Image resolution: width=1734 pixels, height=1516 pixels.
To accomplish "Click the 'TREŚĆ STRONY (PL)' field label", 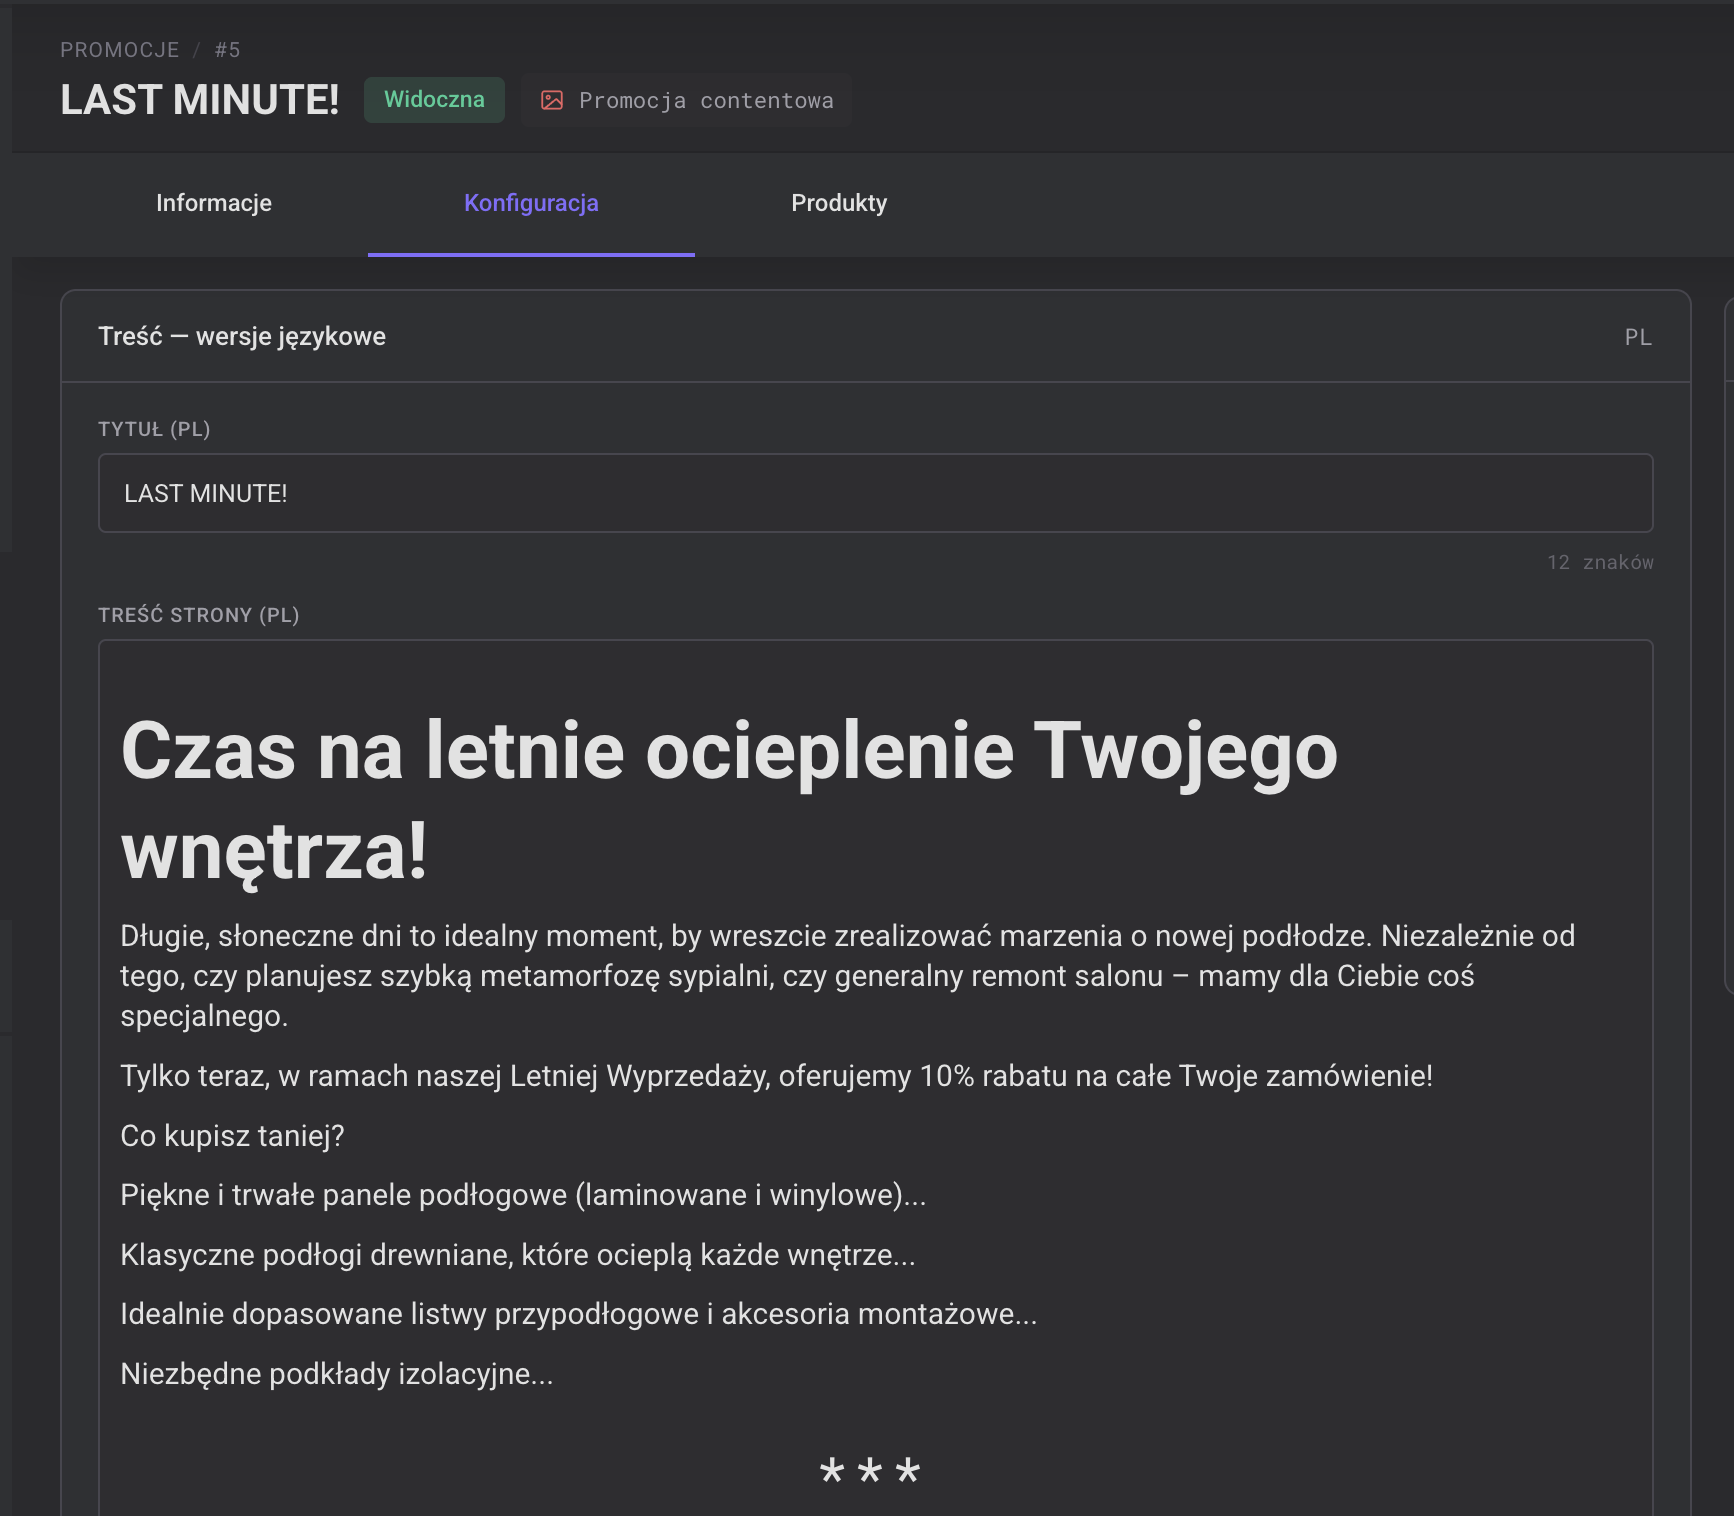I will point(199,615).
